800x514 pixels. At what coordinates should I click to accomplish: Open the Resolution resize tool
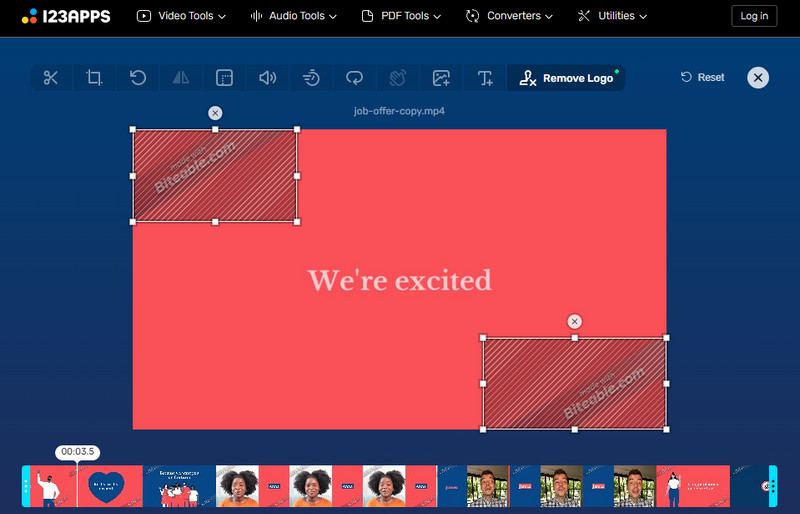(x=224, y=78)
